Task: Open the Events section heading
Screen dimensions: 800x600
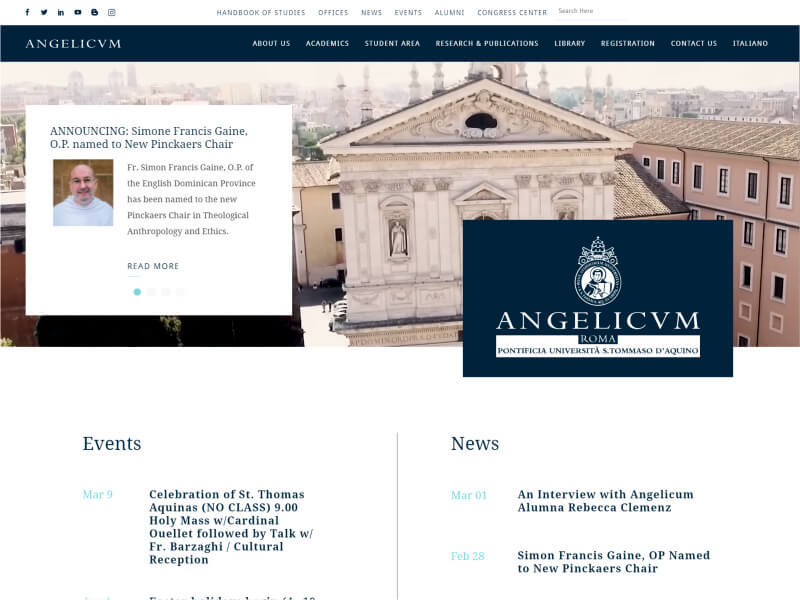Action: click(x=112, y=443)
